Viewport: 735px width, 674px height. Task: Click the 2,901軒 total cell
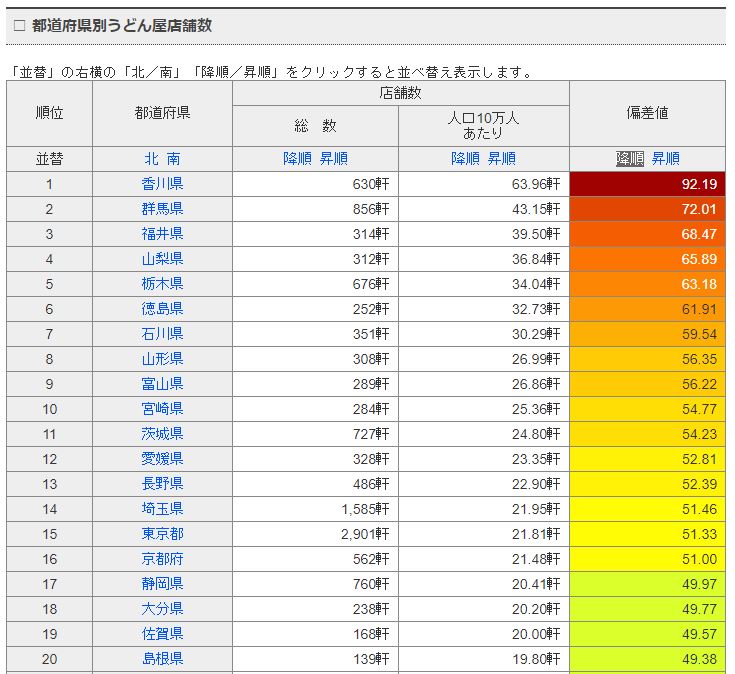pyautogui.click(x=315, y=534)
